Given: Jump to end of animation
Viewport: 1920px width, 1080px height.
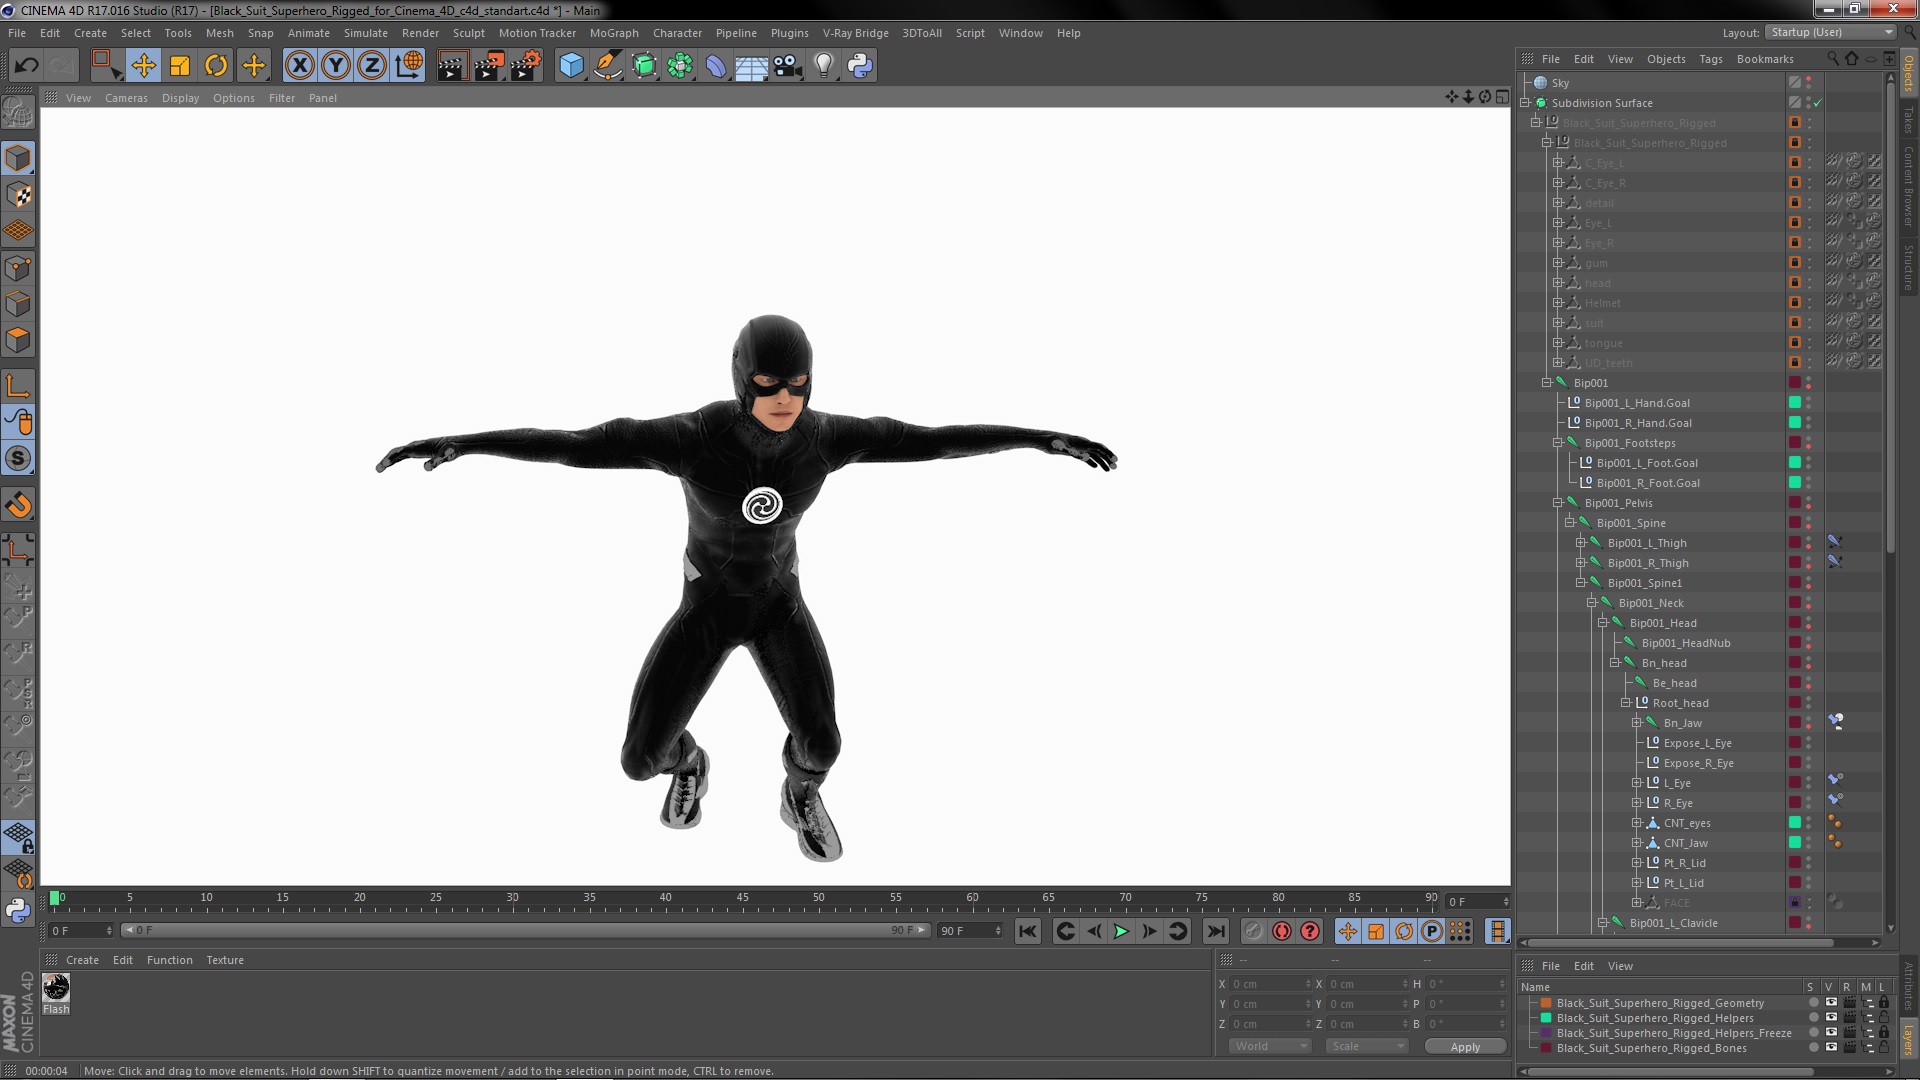Looking at the screenshot, I should coord(1215,931).
